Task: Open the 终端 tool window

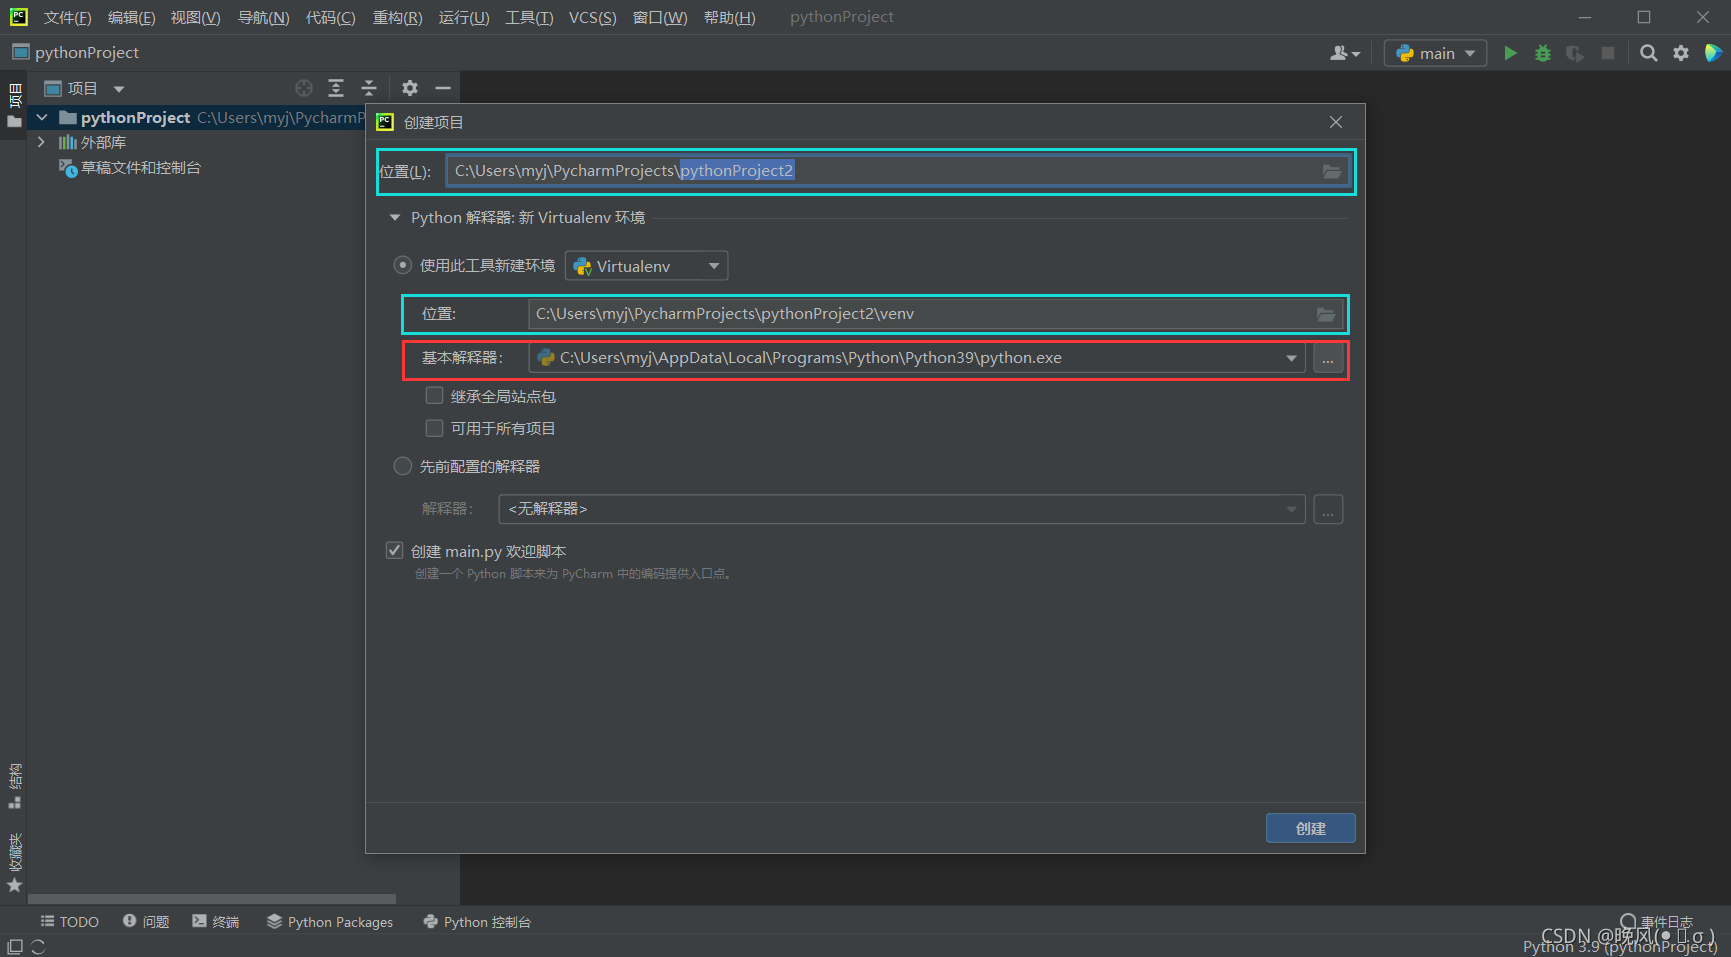Action: pos(216,922)
